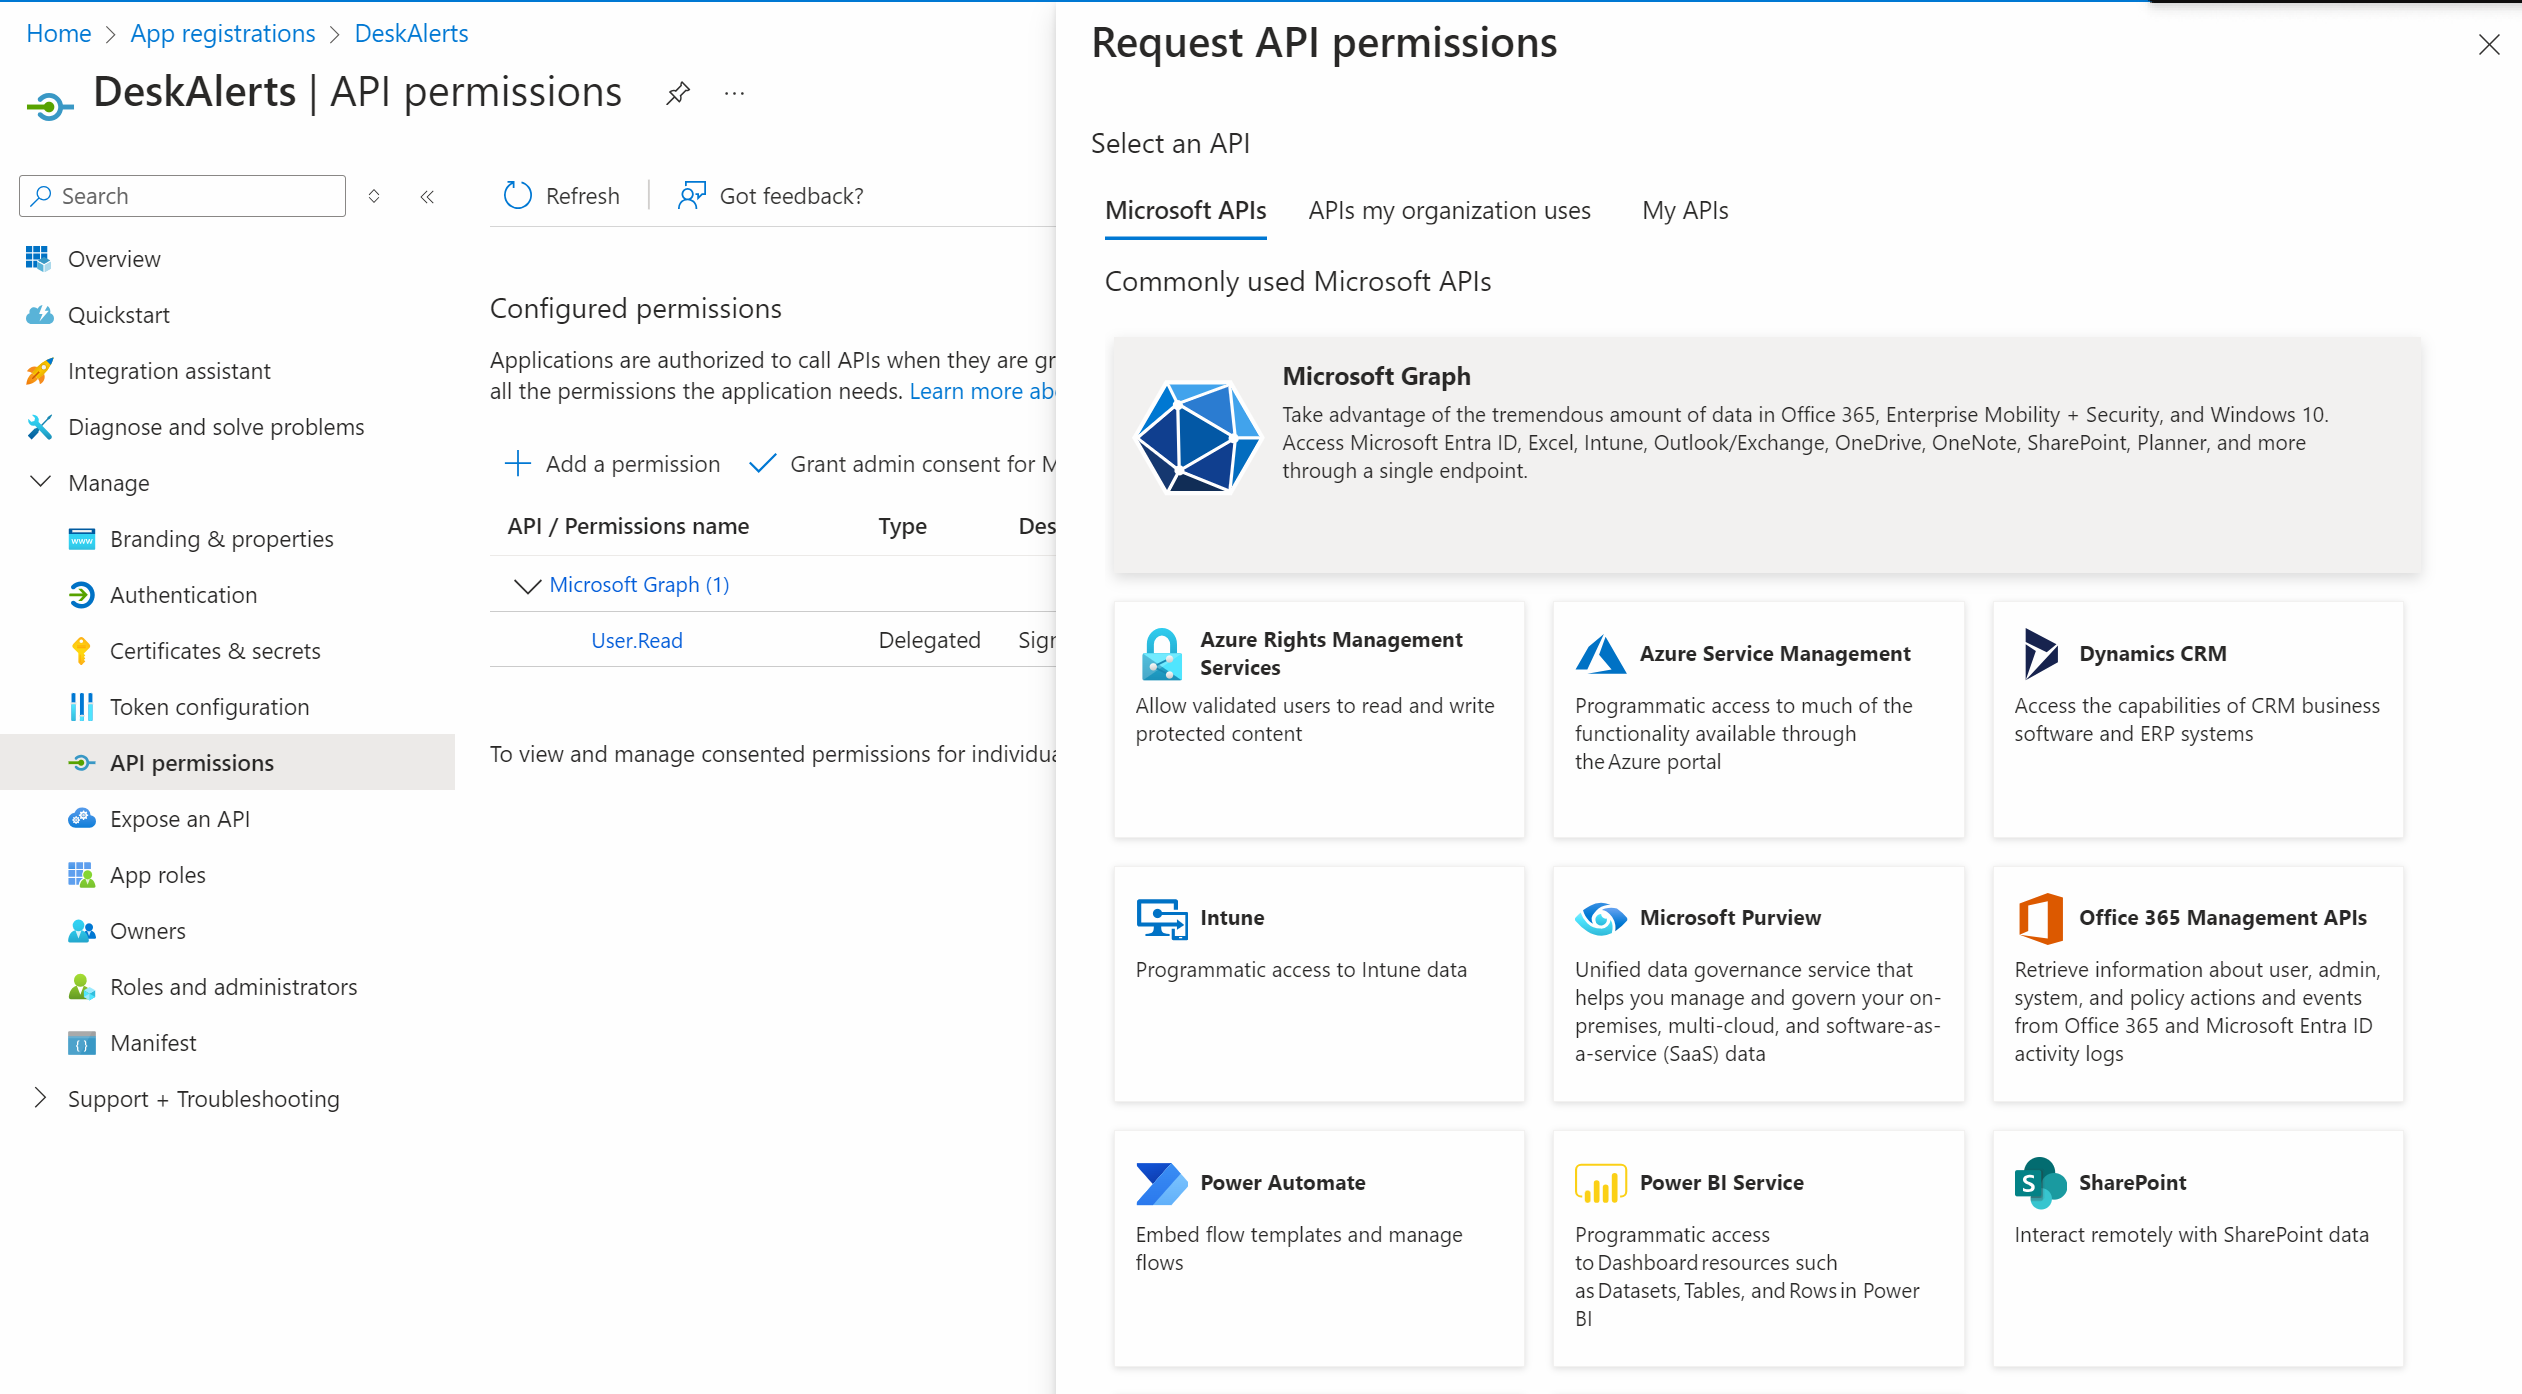The width and height of the screenshot is (2522, 1394).
Task: Click the Dynamics CRM tile
Action: point(2197,718)
